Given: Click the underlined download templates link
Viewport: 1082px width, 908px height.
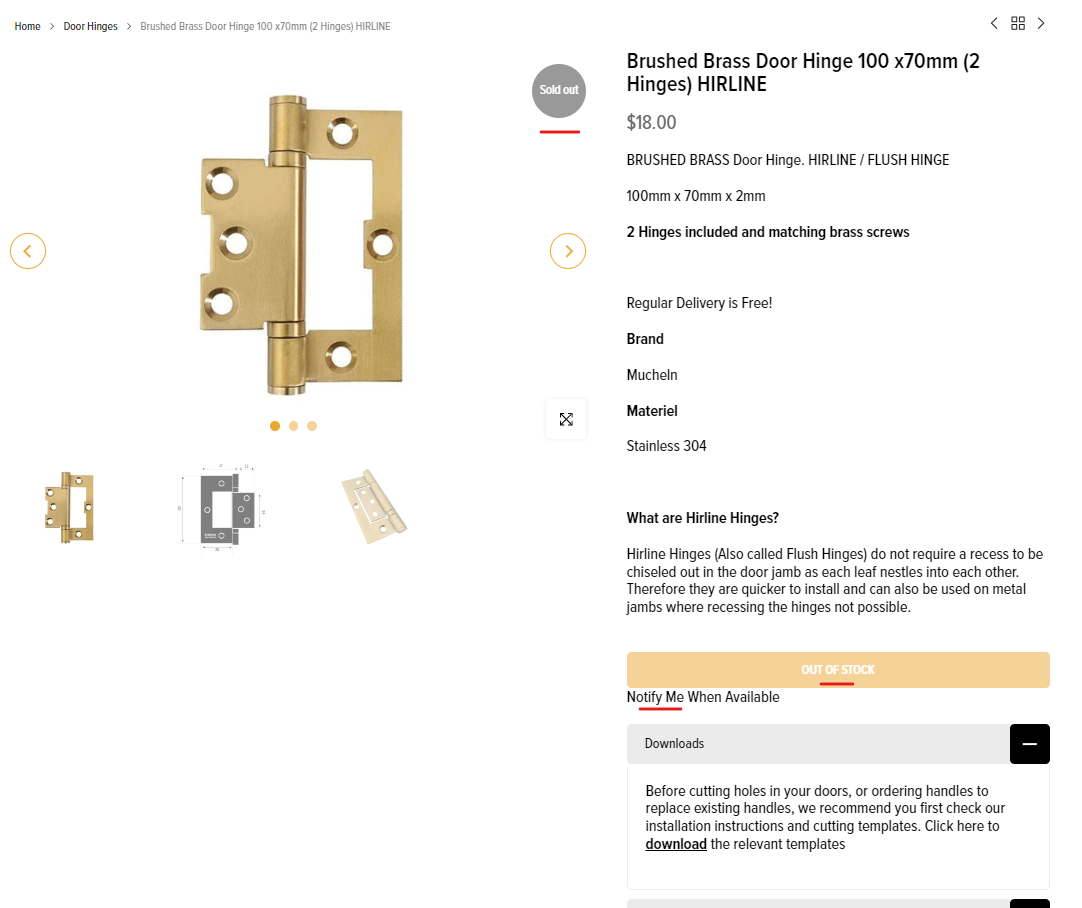Looking at the screenshot, I should point(676,844).
